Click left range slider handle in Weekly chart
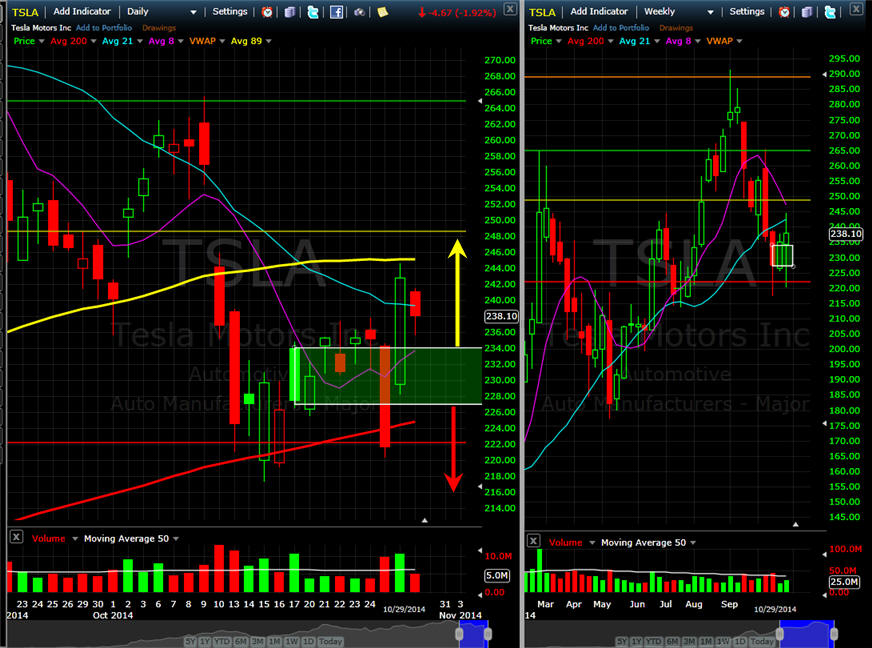The height and width of the screenshot is (648, 872). click(780, 634)
